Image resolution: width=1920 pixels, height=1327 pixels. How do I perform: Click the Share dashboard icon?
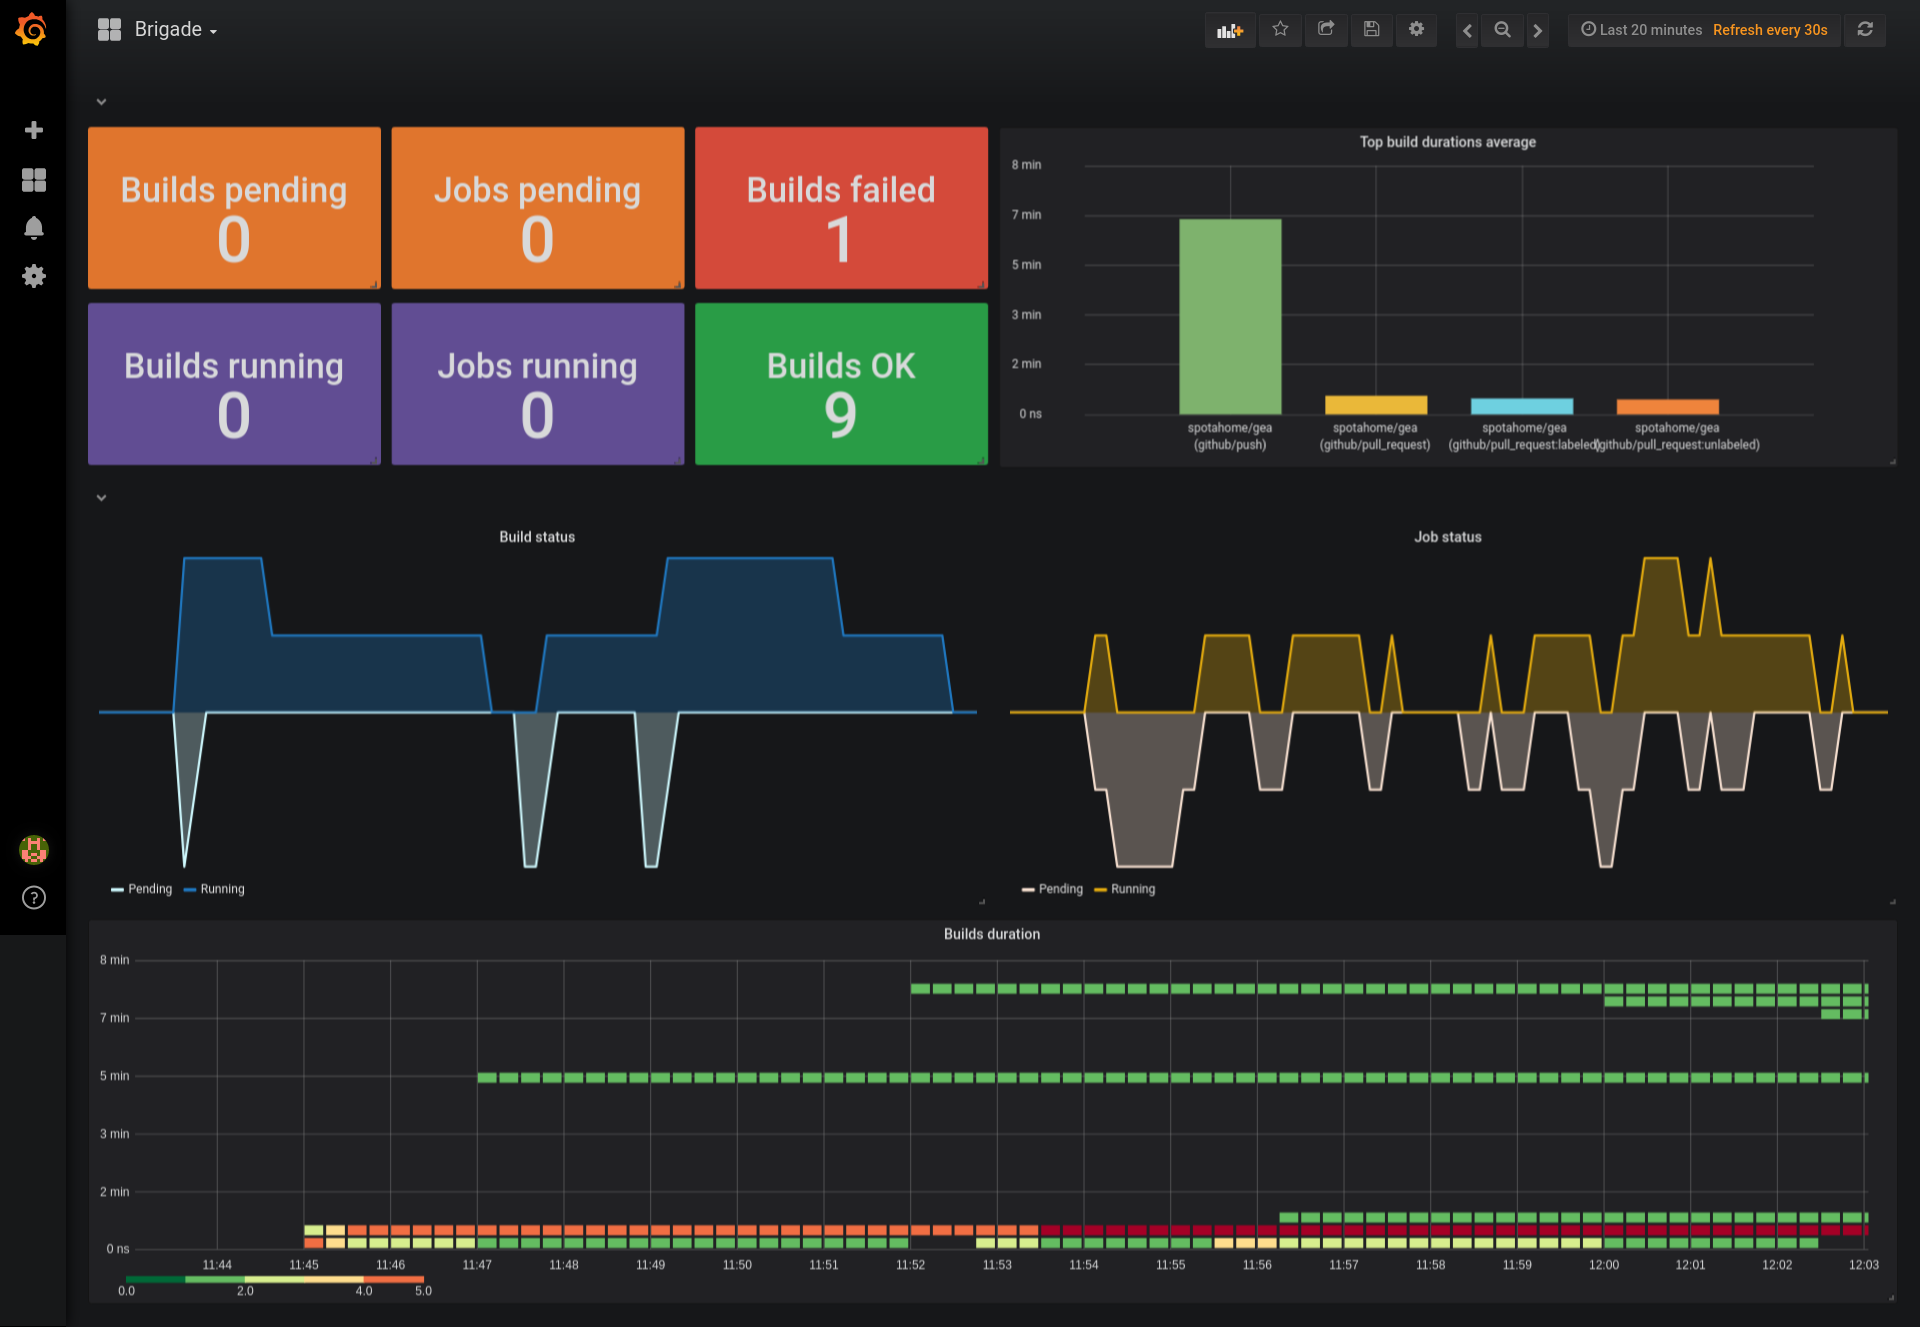point(1326,30)
